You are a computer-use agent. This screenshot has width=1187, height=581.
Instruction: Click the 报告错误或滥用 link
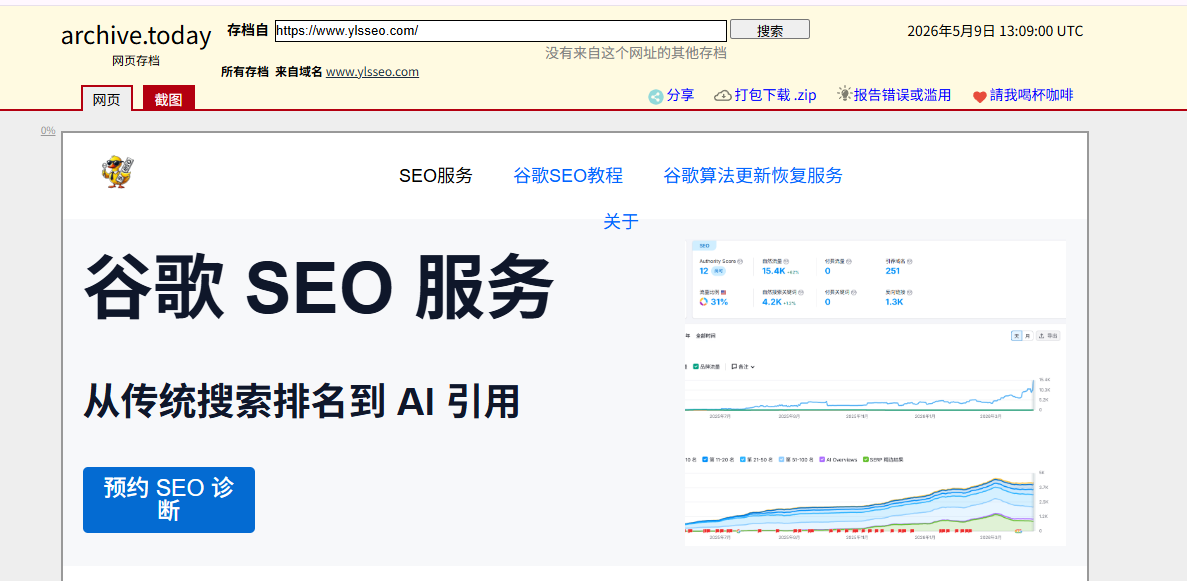click(x=902, y=95)
